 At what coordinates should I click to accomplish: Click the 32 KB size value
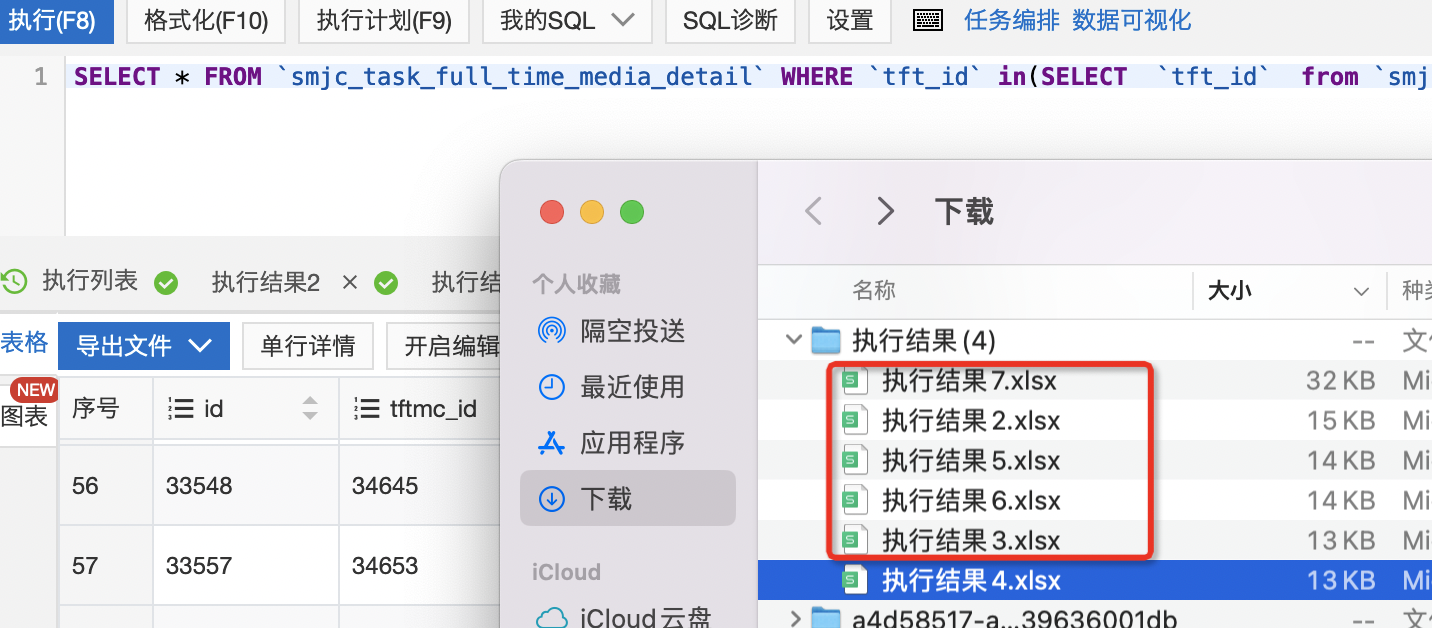[1340, 381]
